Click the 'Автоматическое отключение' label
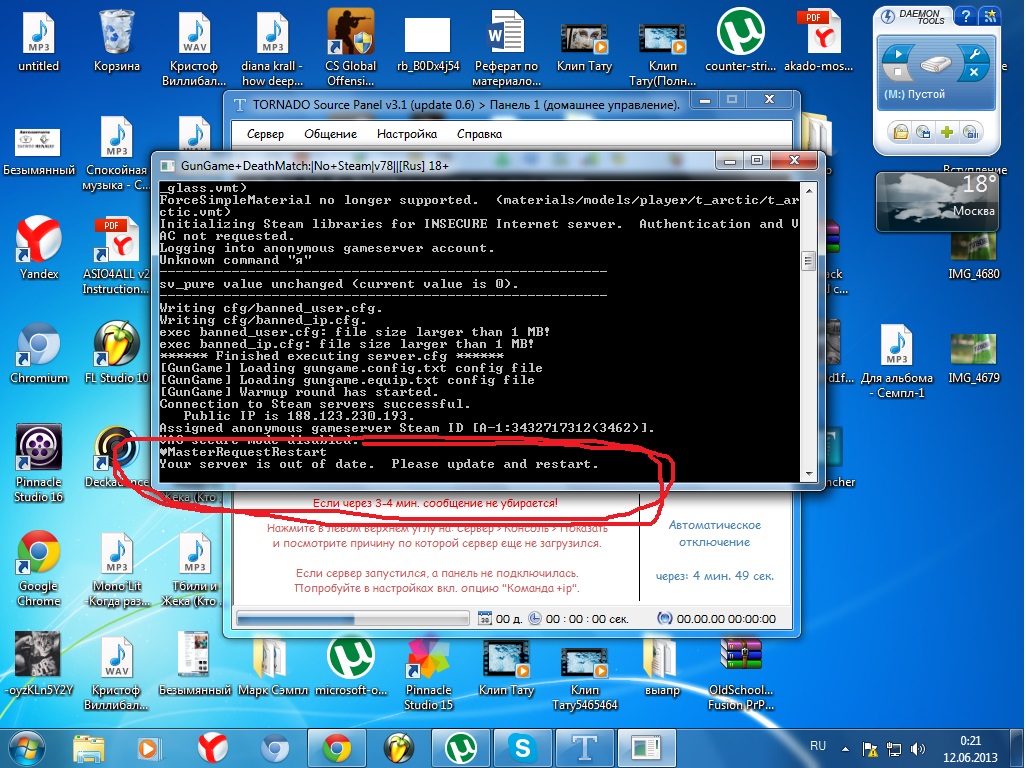This screenshot has width=1026, height=768. pyautogui.click(x=715, y=533)
